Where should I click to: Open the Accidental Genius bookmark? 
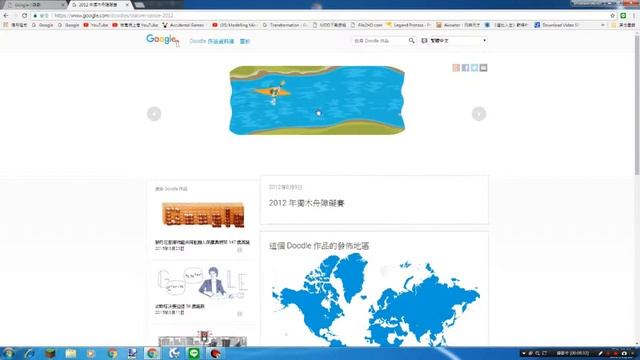coord(183,25)
